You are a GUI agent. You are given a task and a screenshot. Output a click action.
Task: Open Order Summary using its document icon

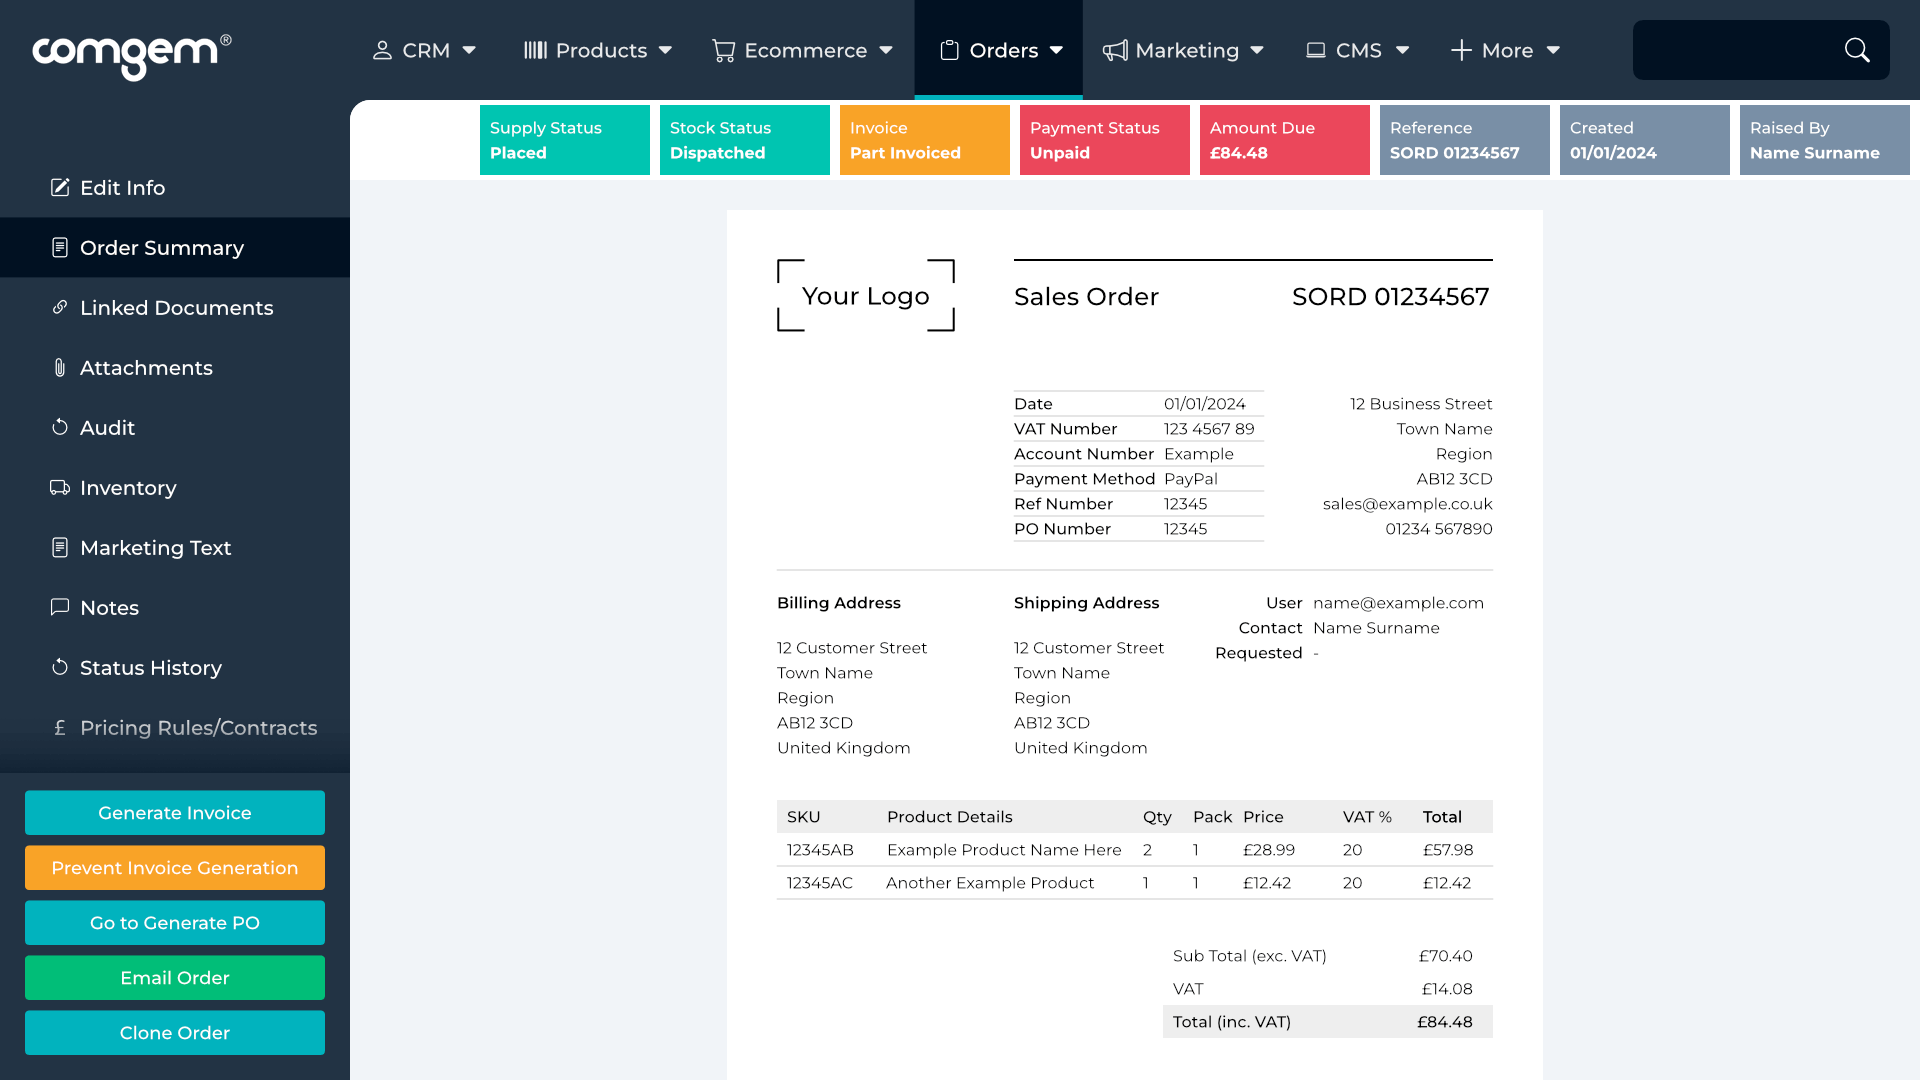(60, 247)
